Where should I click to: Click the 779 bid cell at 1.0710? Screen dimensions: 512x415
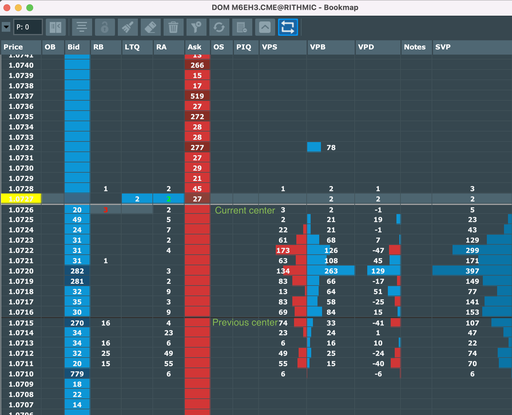(77, 374)
